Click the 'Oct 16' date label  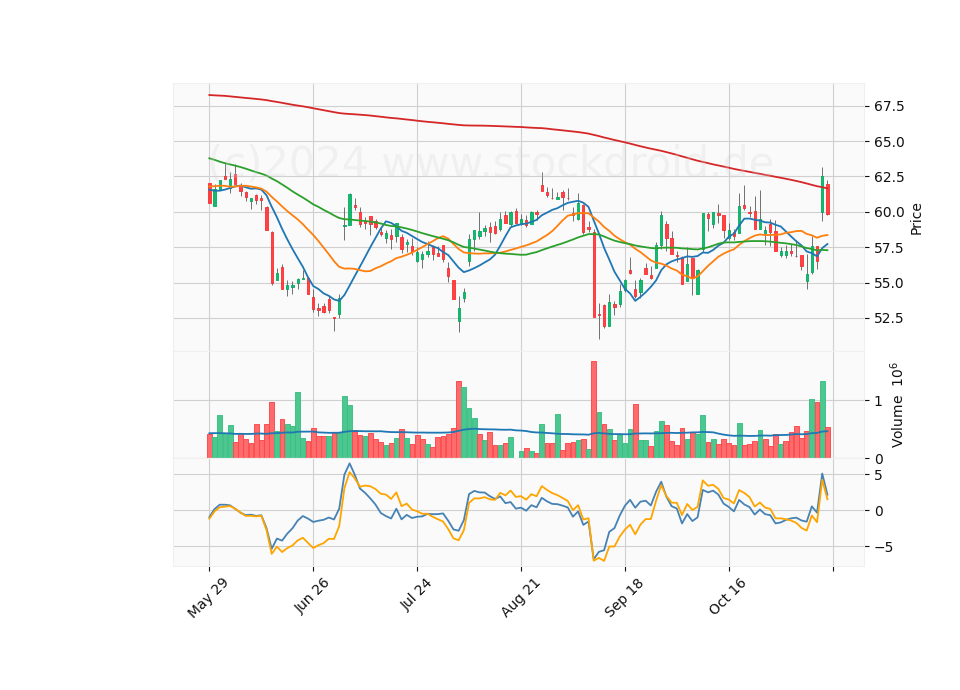coord(727,596)
